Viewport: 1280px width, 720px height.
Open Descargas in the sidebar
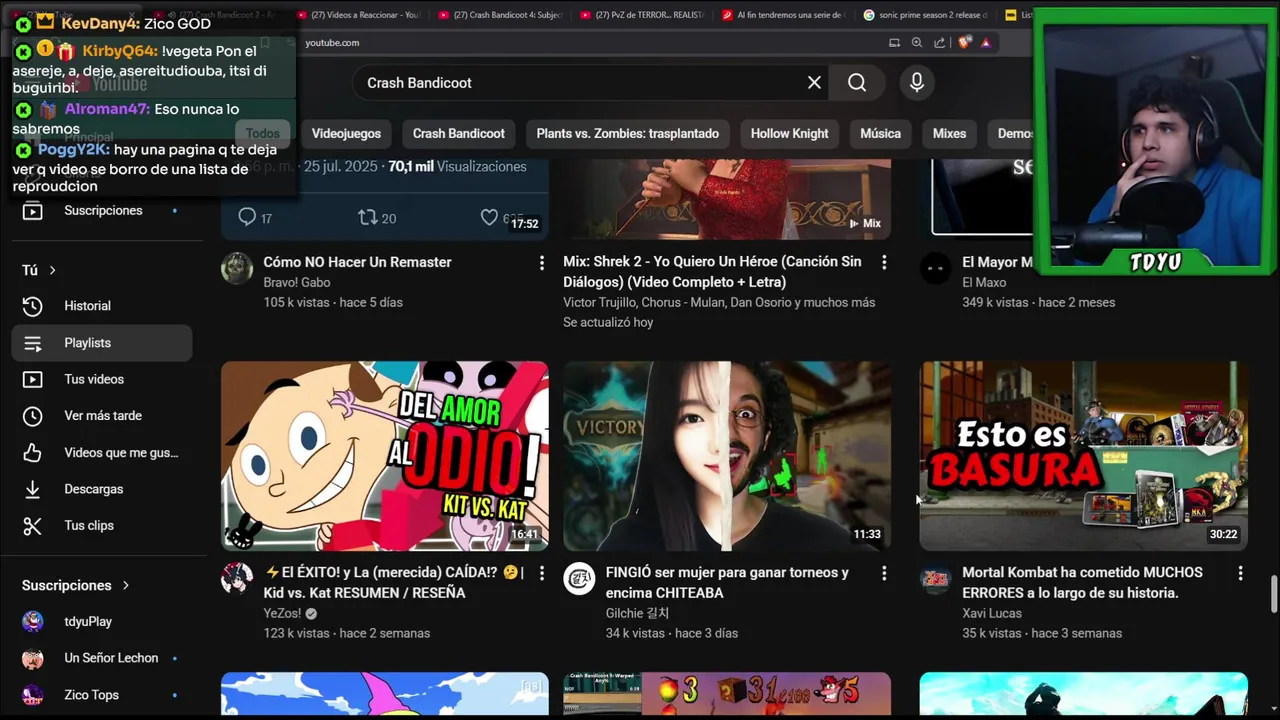101,489
